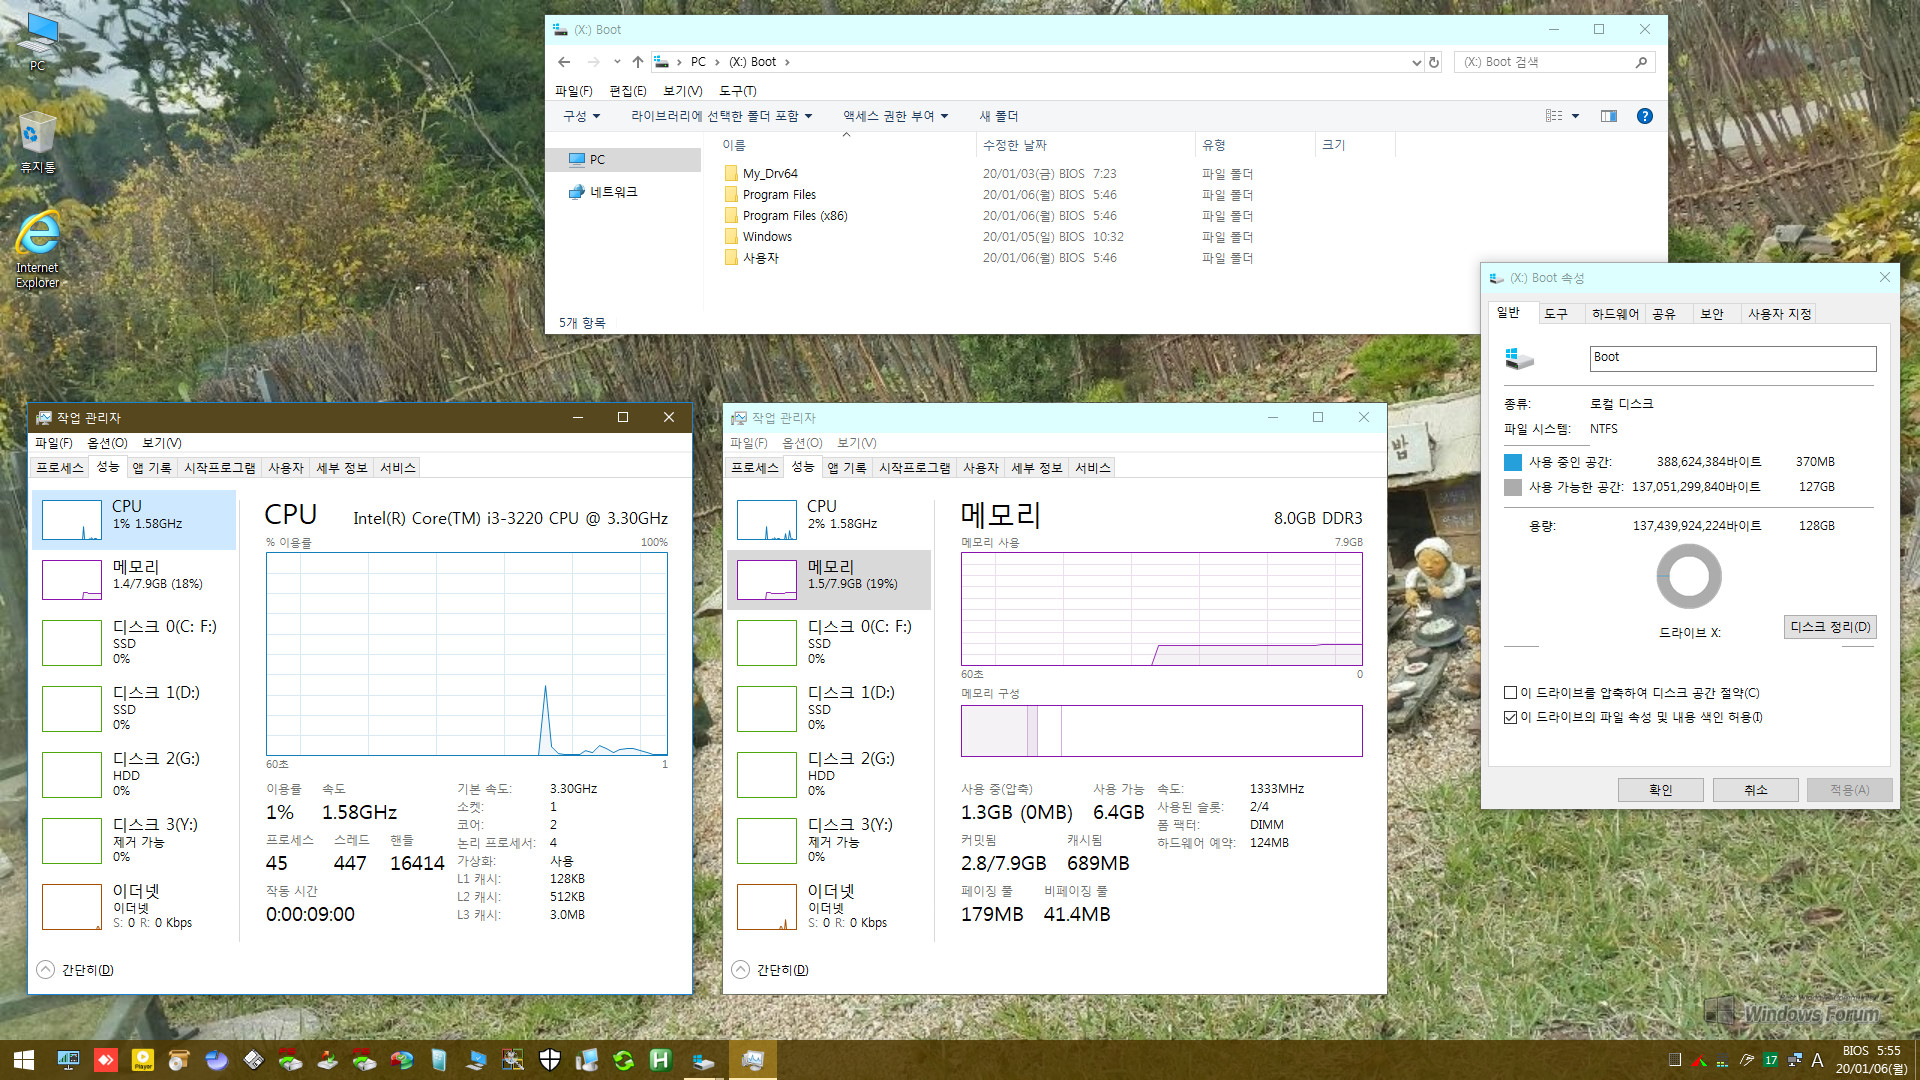Expand the 구성 dropdown in explorer
The image size is (1920, 1080).
click(581, 116)
